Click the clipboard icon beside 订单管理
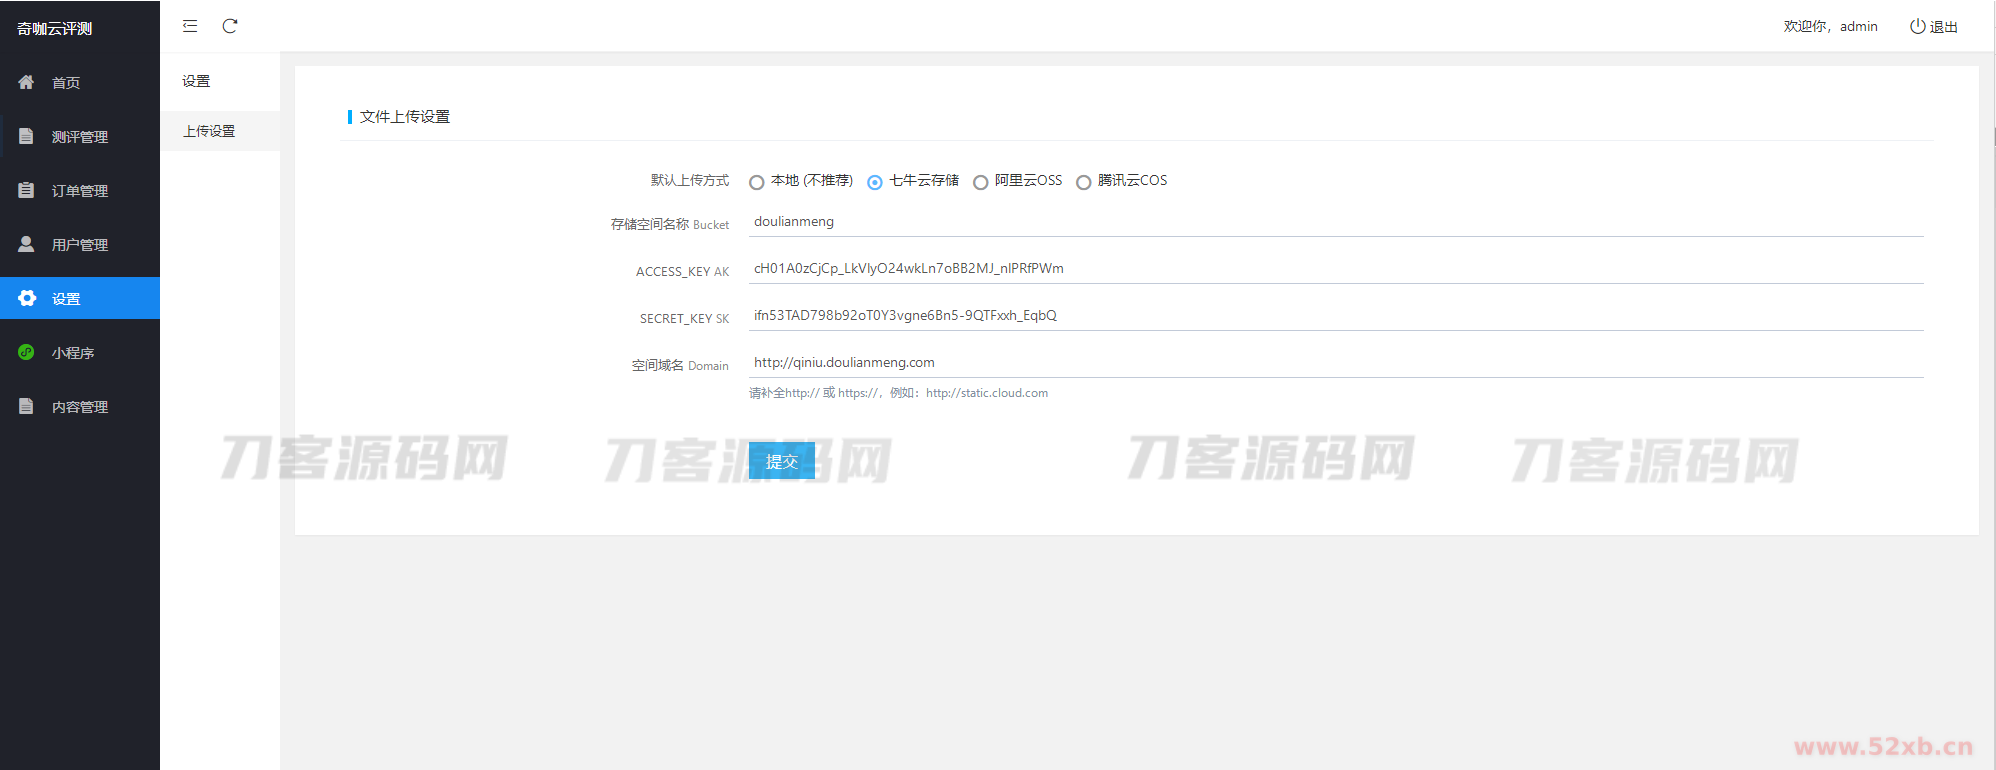The image size is (1996, 770). pyautogui.click(x=26, y=190)
